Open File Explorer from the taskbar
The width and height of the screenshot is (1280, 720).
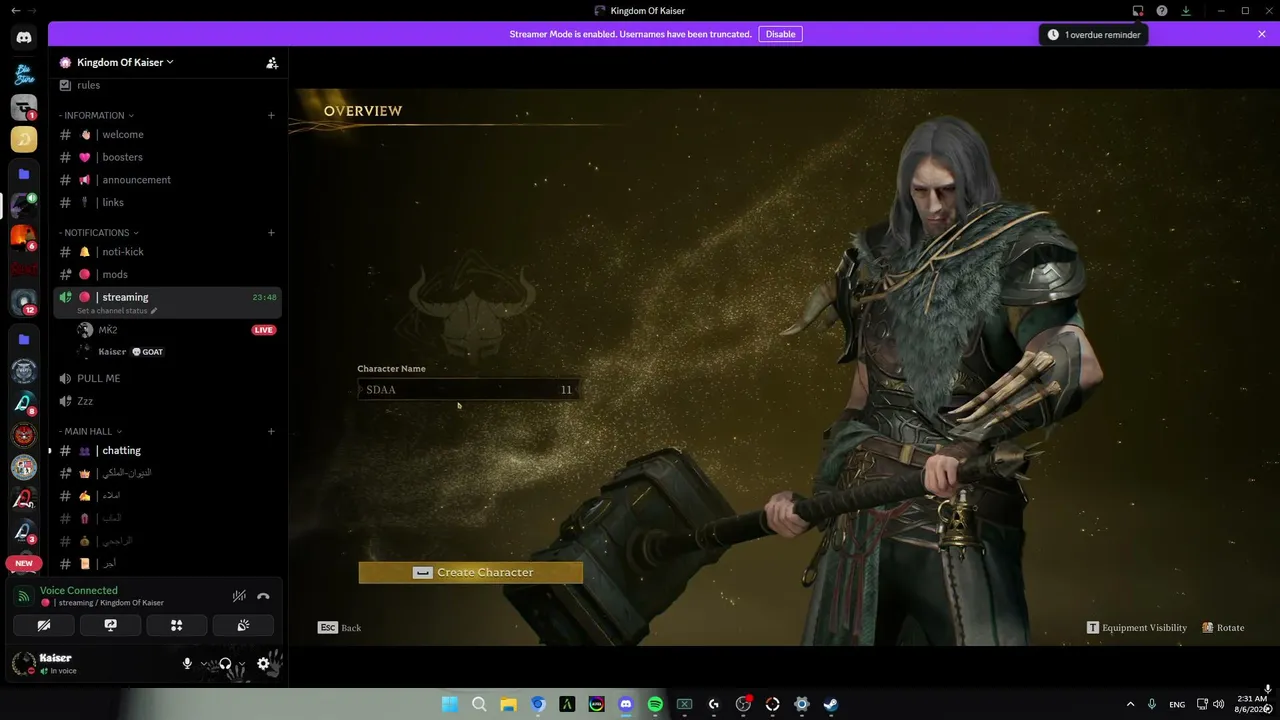(x=508, y=704)
